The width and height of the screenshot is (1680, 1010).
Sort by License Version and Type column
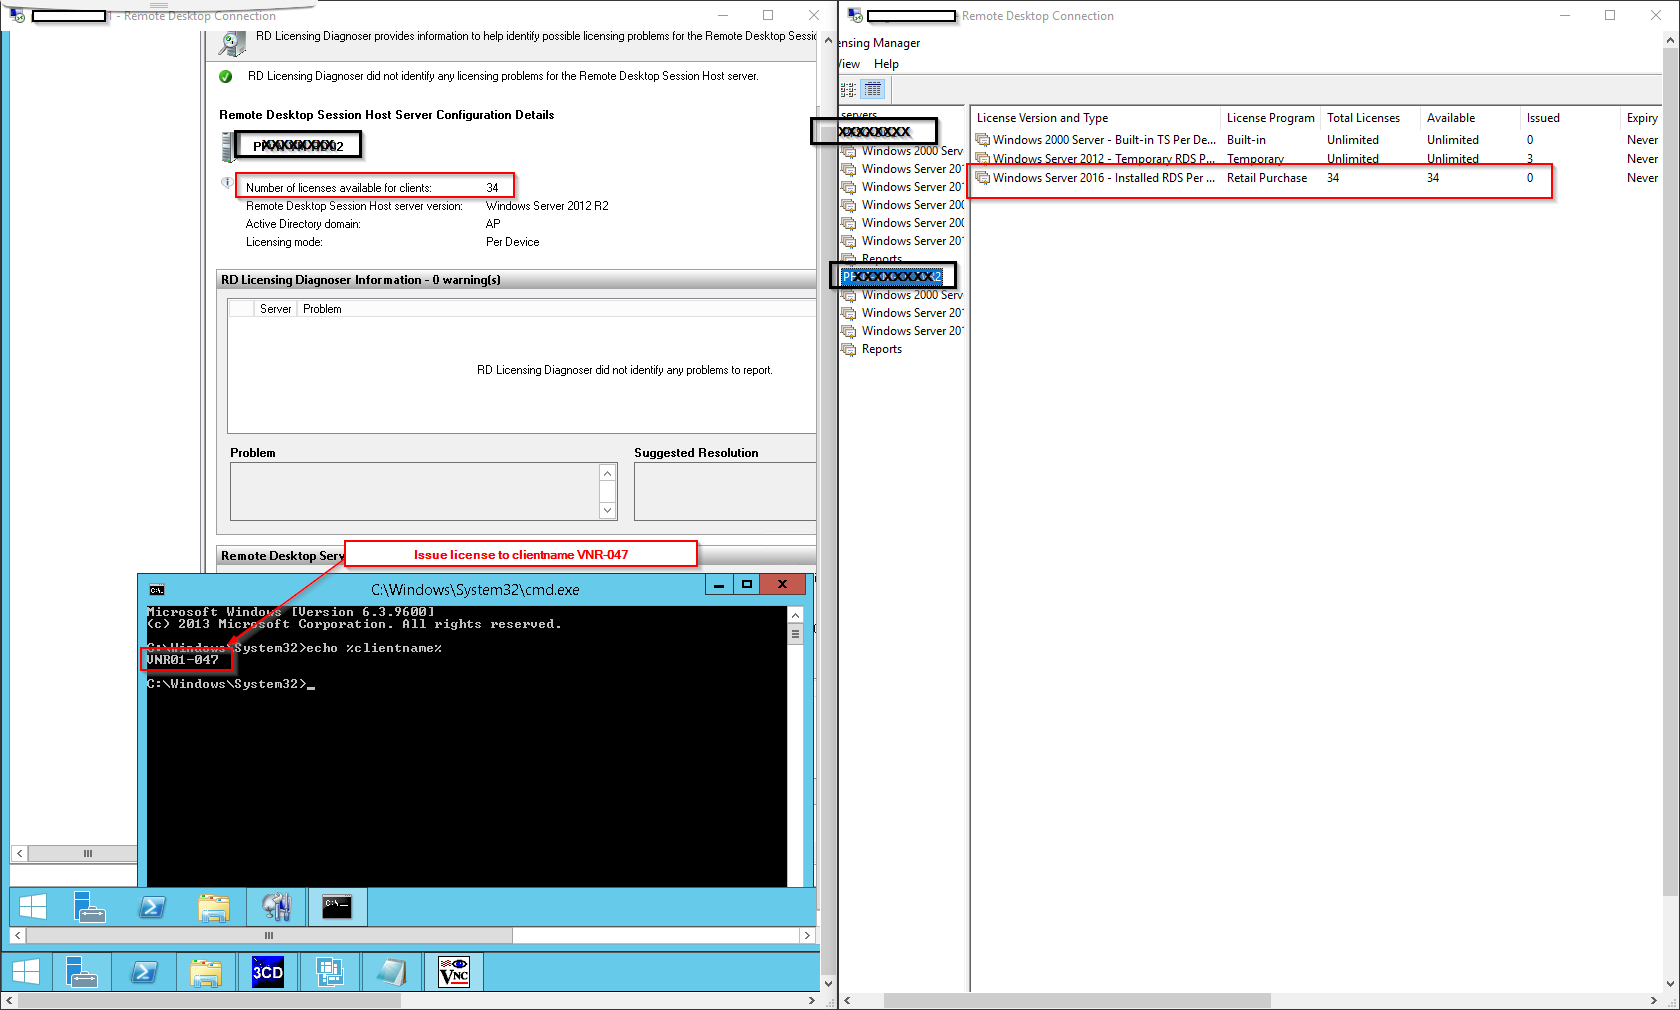(1042, 118)
